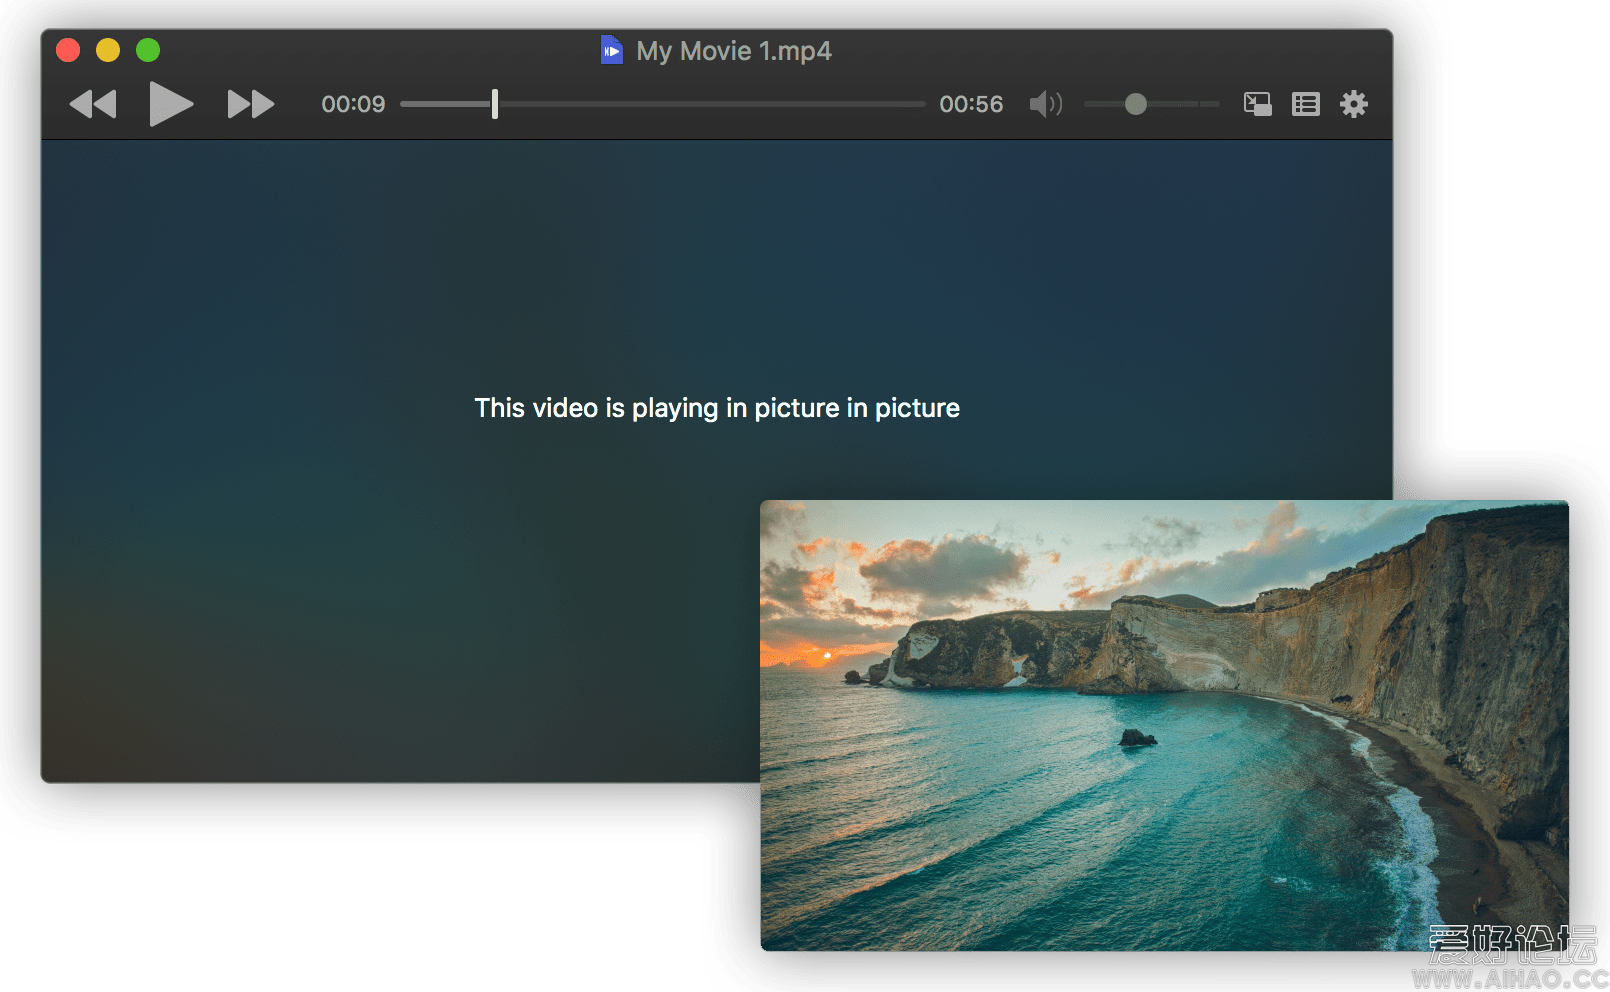Image resolution: width=1610 pixels, height=992 pixels.
Task: Click the far right end of volume track
Action: pyautogui.click(x=1214, y=104)
